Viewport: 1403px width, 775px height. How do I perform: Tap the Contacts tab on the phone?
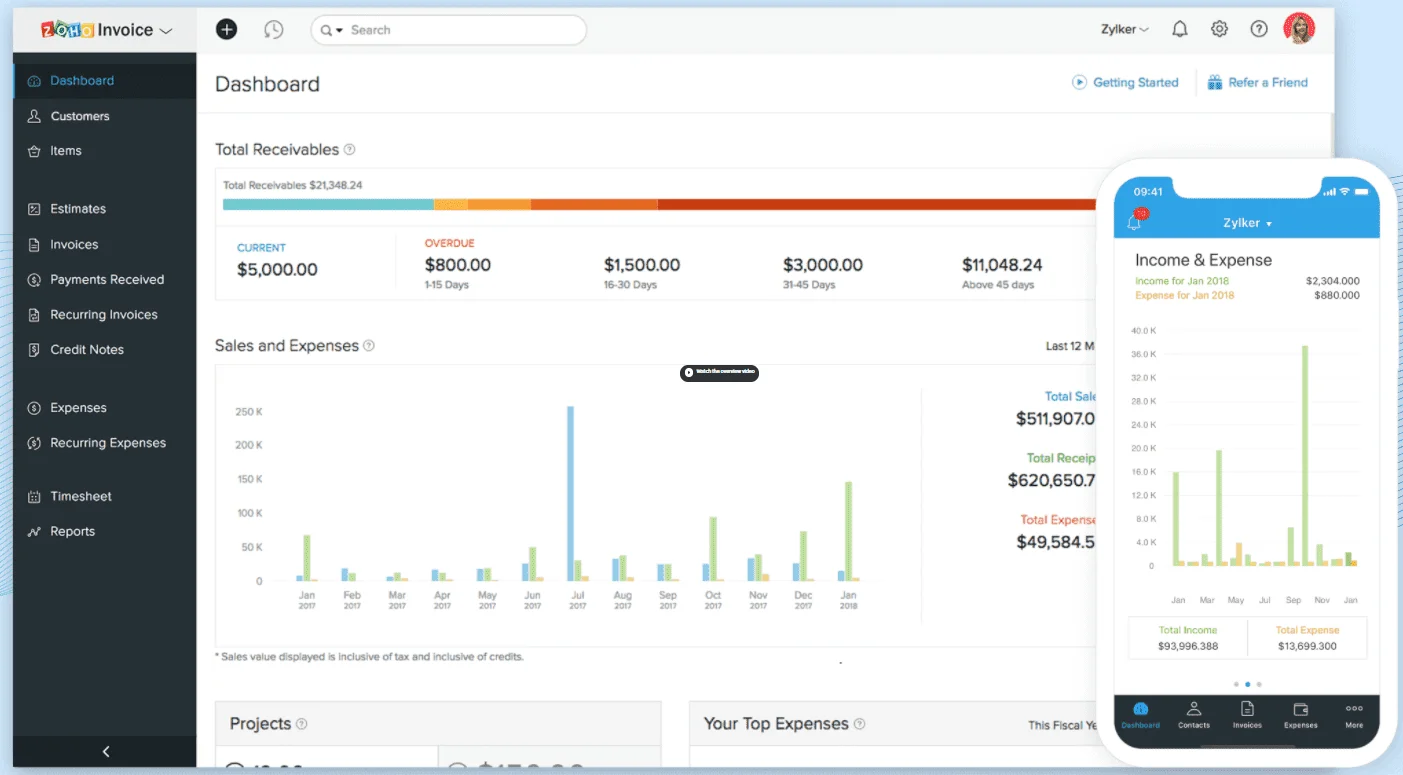[1194, 716]
